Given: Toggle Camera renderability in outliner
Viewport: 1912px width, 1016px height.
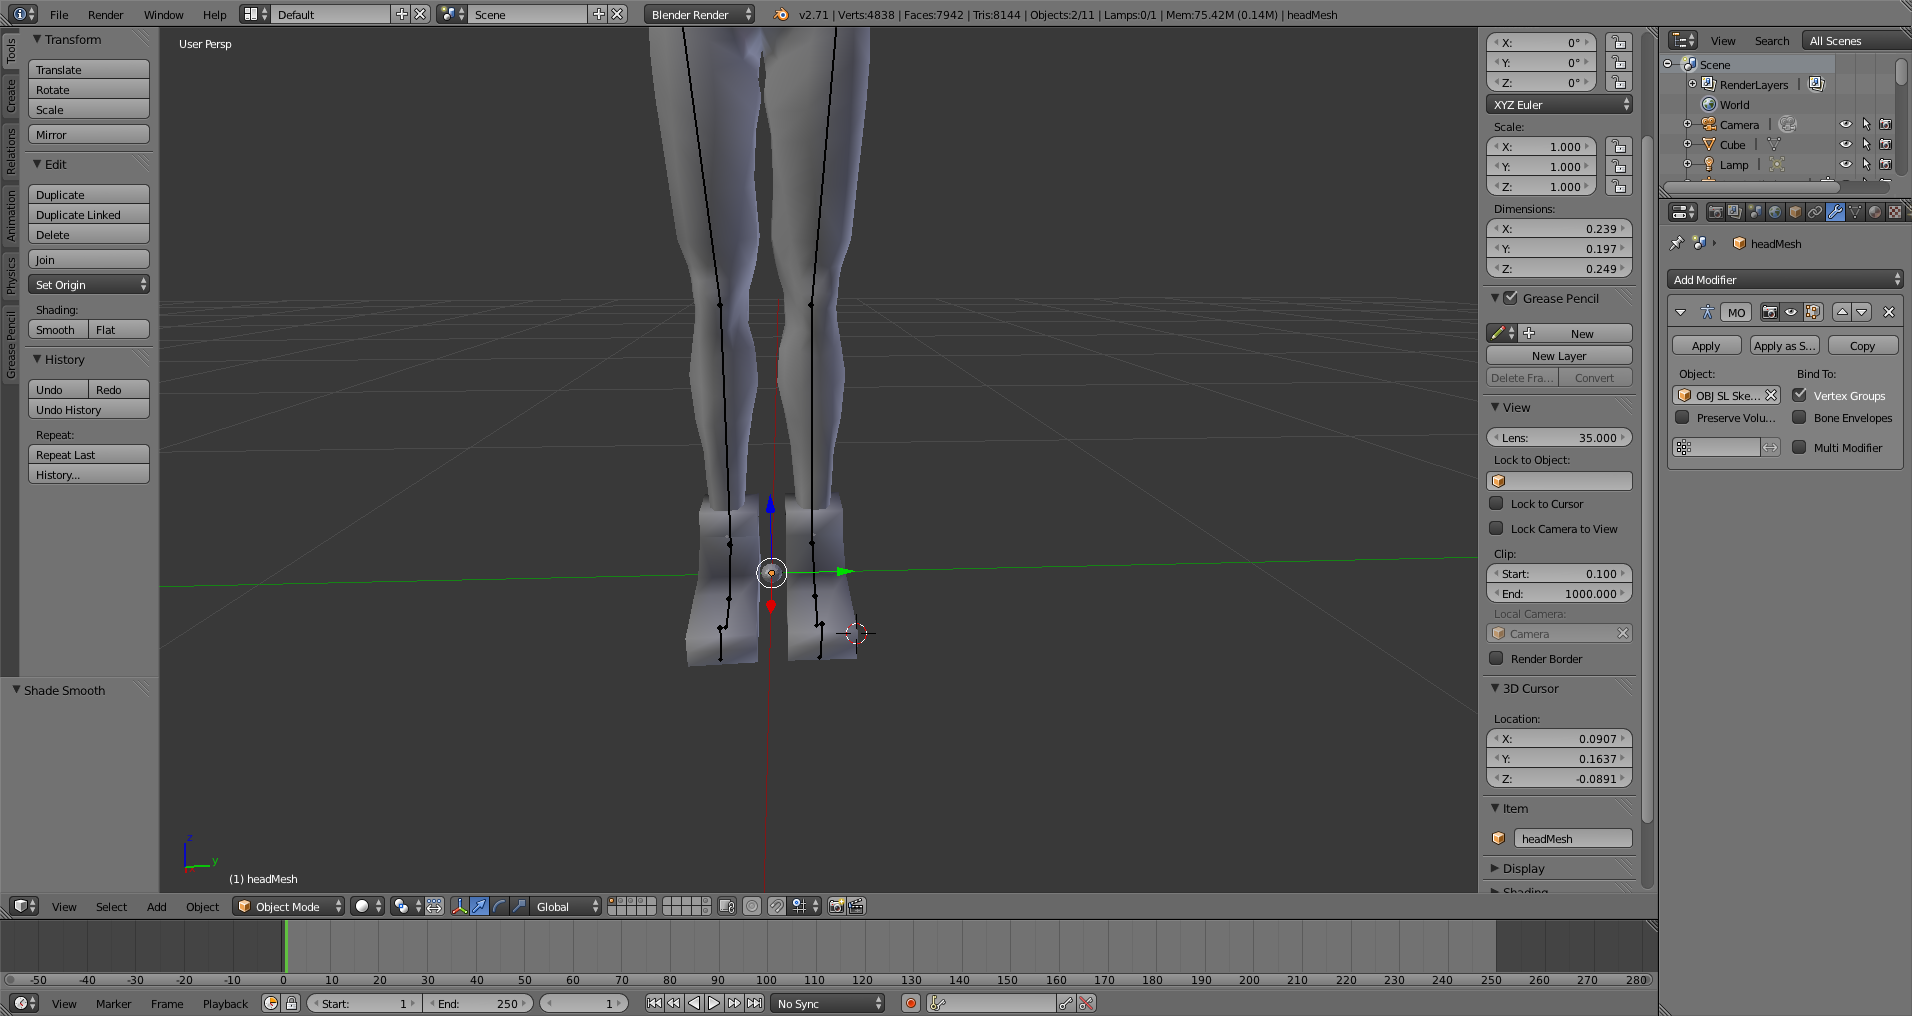Looking at the screenshot, I should [1885, 125].
